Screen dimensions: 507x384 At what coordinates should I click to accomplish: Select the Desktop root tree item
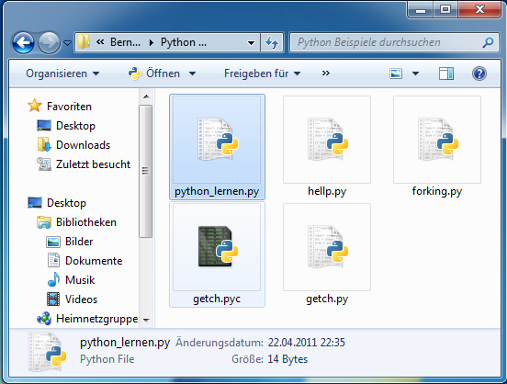tap(66, 203)
